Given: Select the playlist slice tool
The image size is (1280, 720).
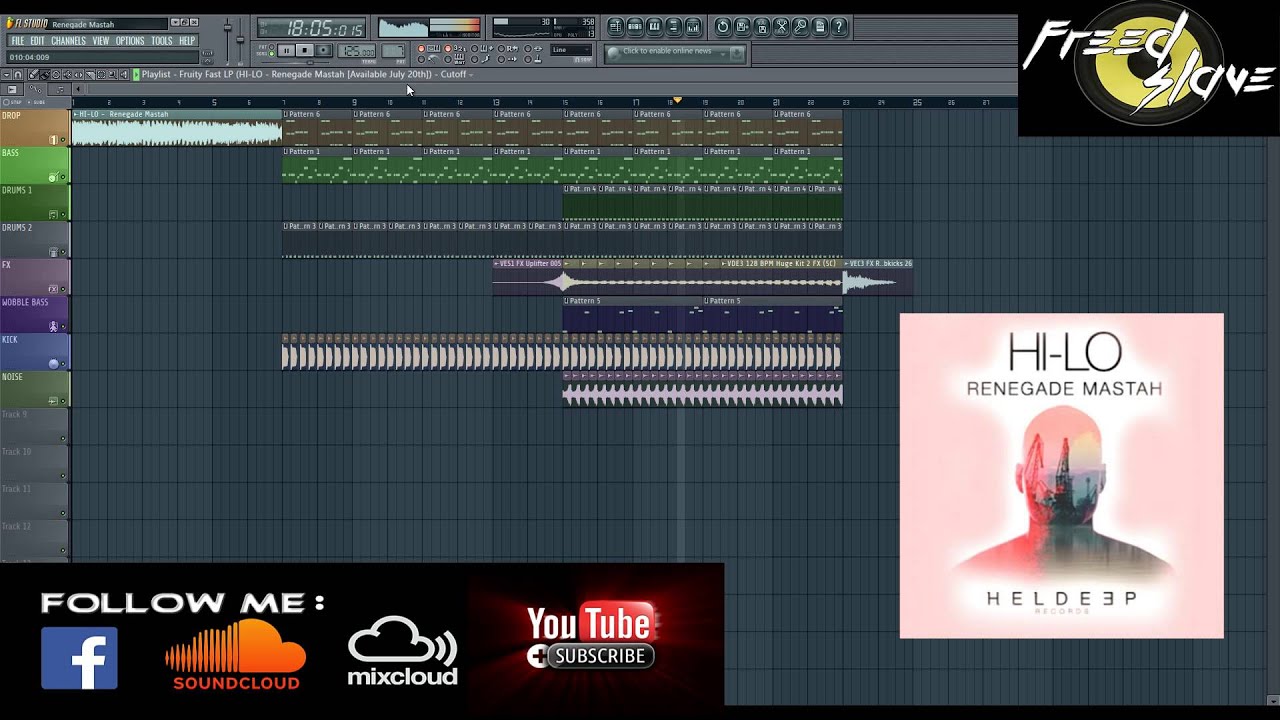Looking at the screenshot, I should coord(90,74).
